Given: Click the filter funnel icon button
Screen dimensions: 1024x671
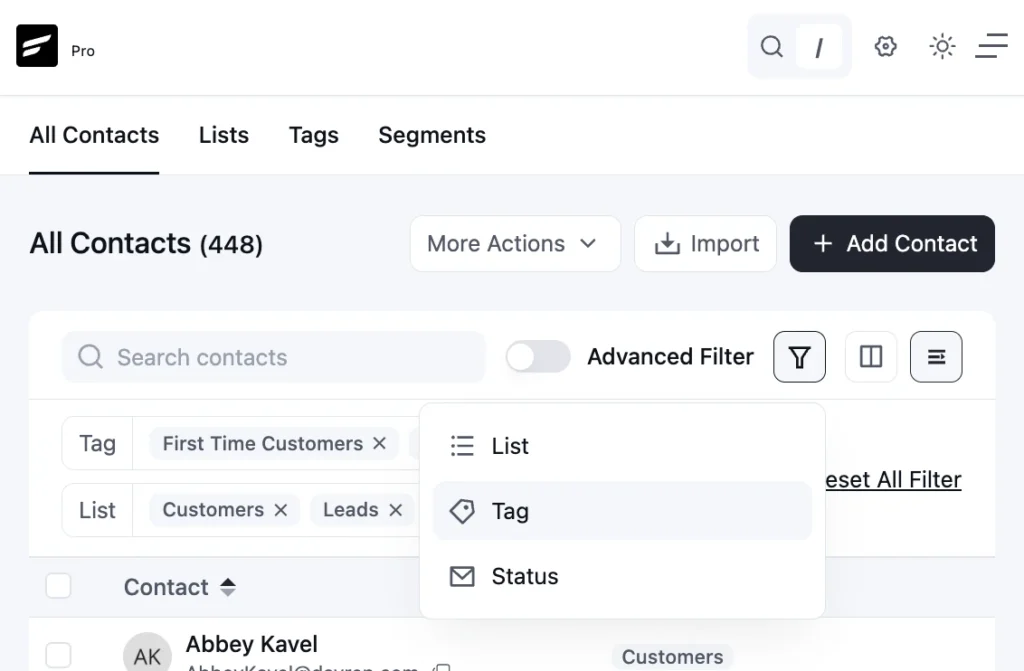Looking at the screenshot, I should [x=799, y=357].
